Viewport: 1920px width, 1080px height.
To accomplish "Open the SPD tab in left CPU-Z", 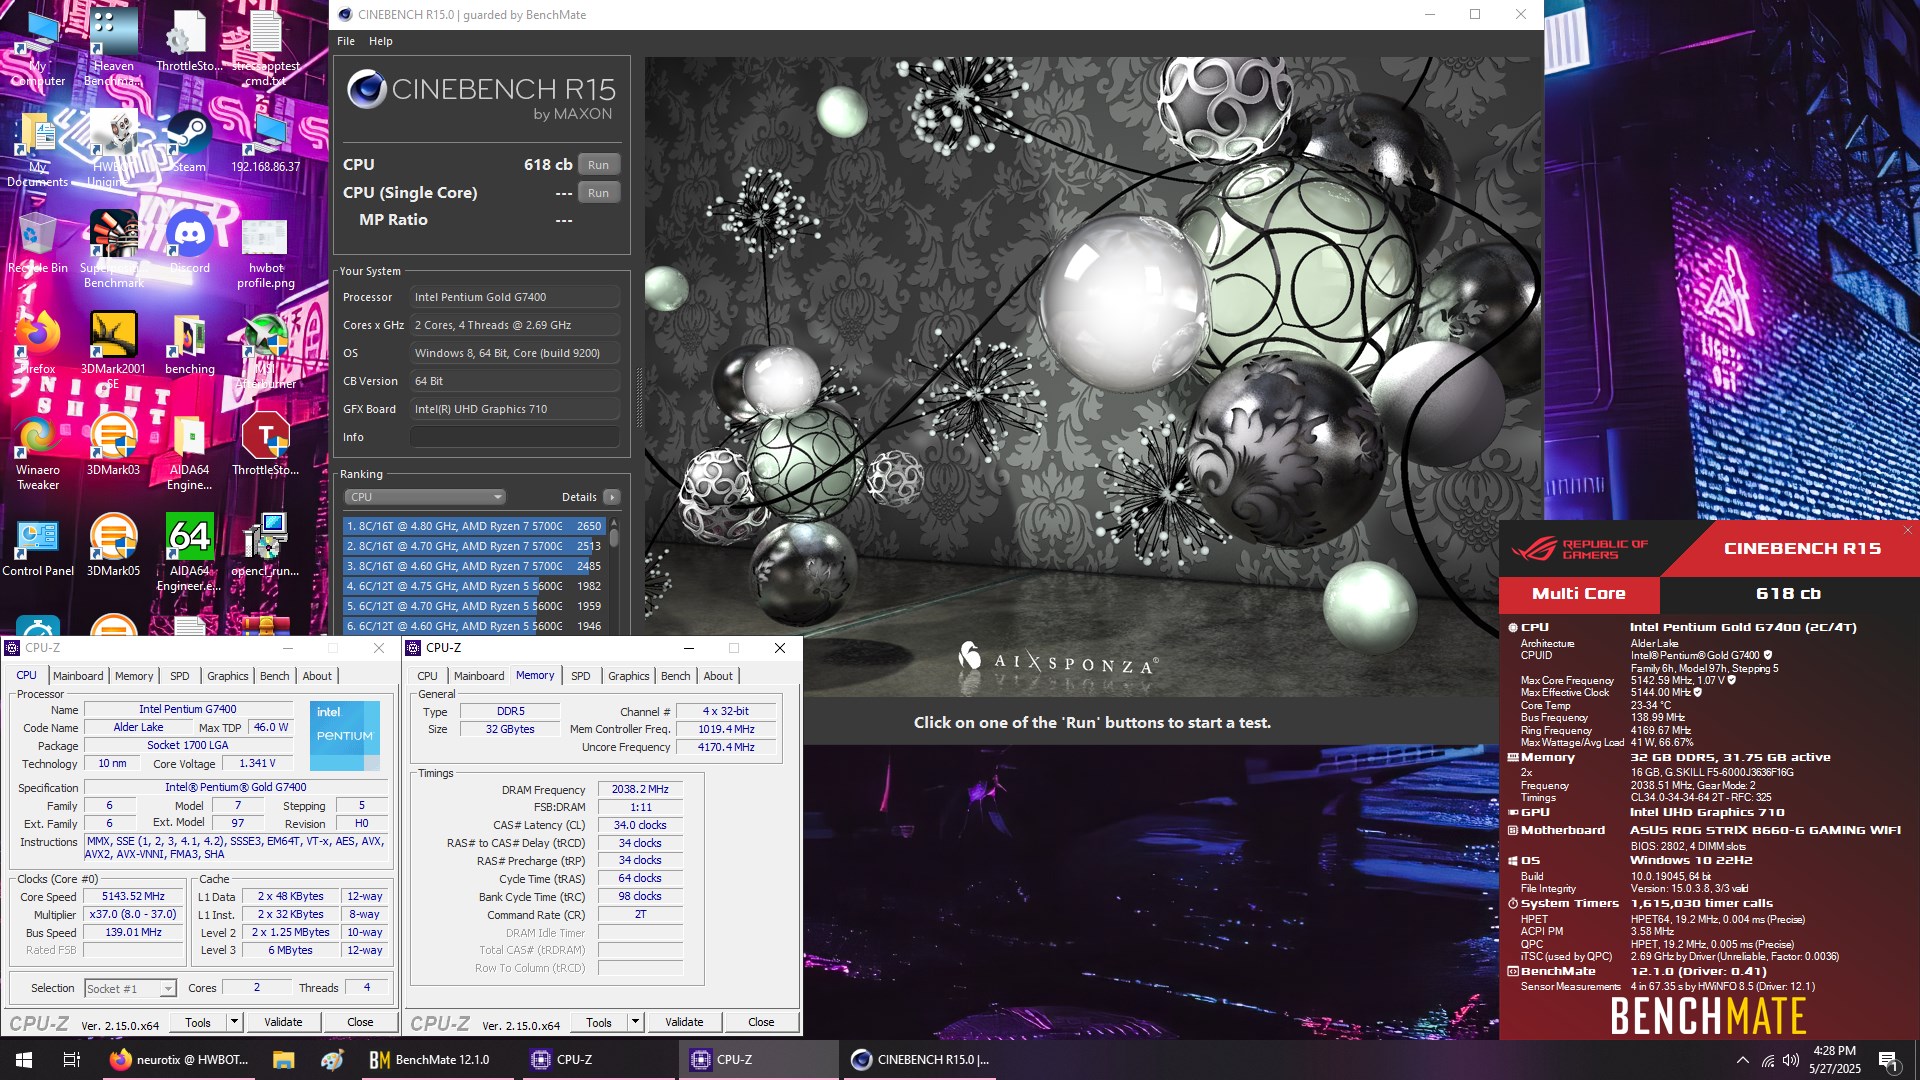I will [x=180, y=676].
